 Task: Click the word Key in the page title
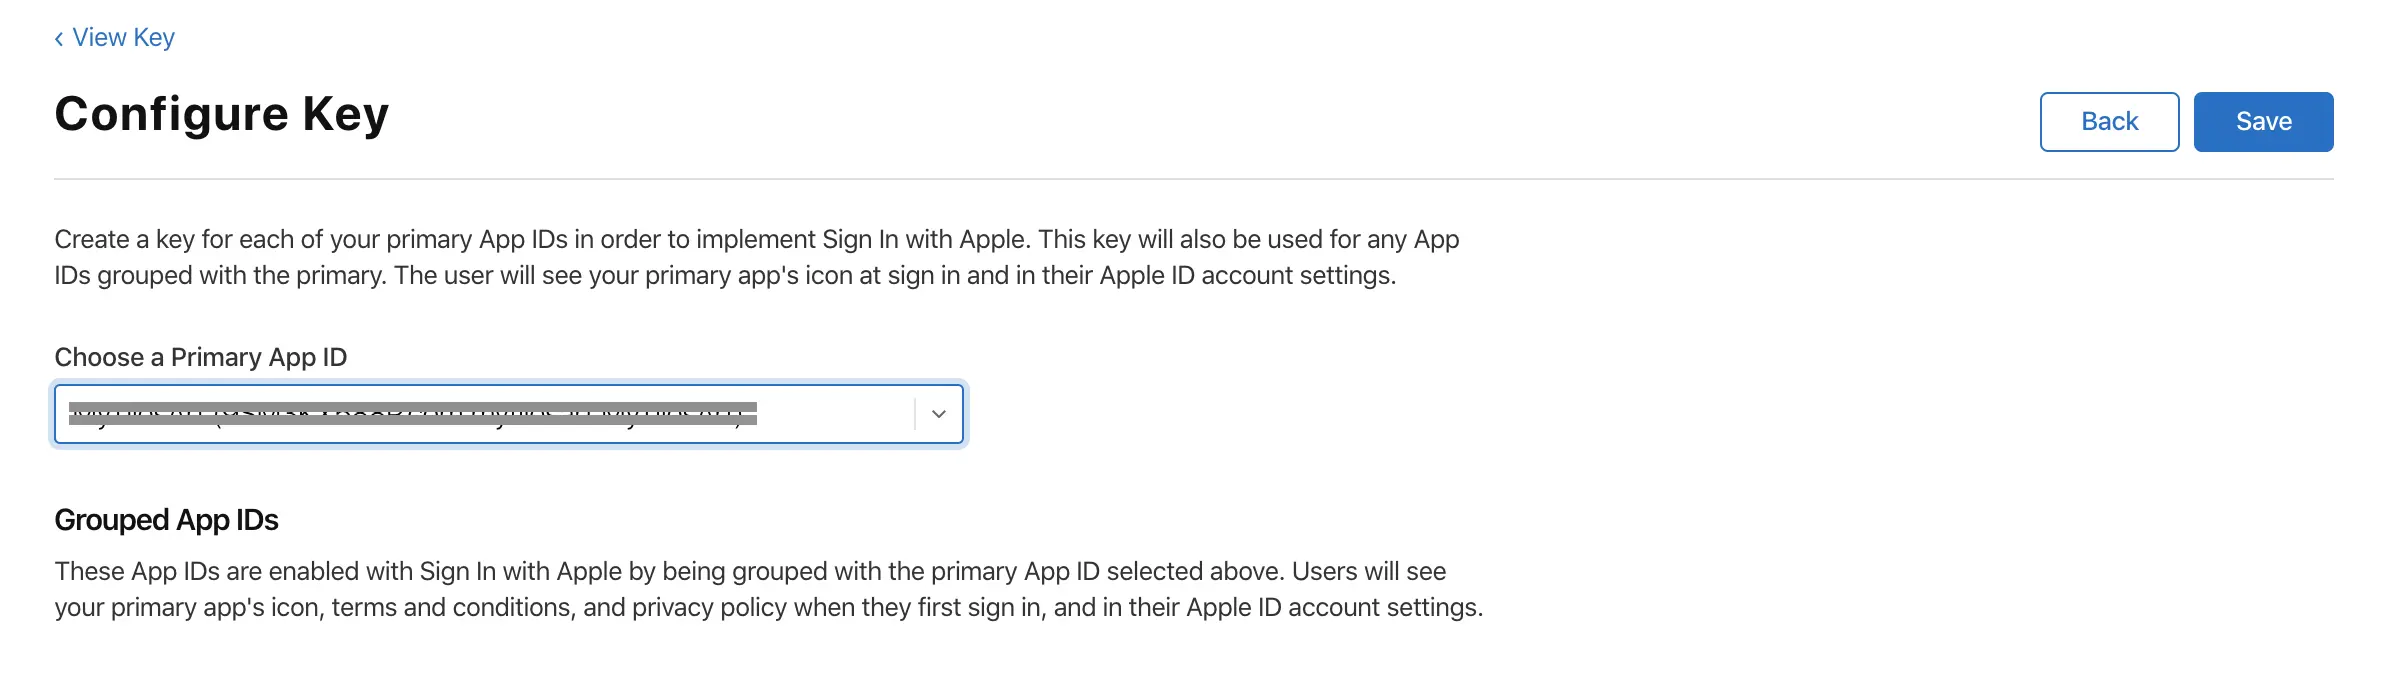click(x=345, y=114)
